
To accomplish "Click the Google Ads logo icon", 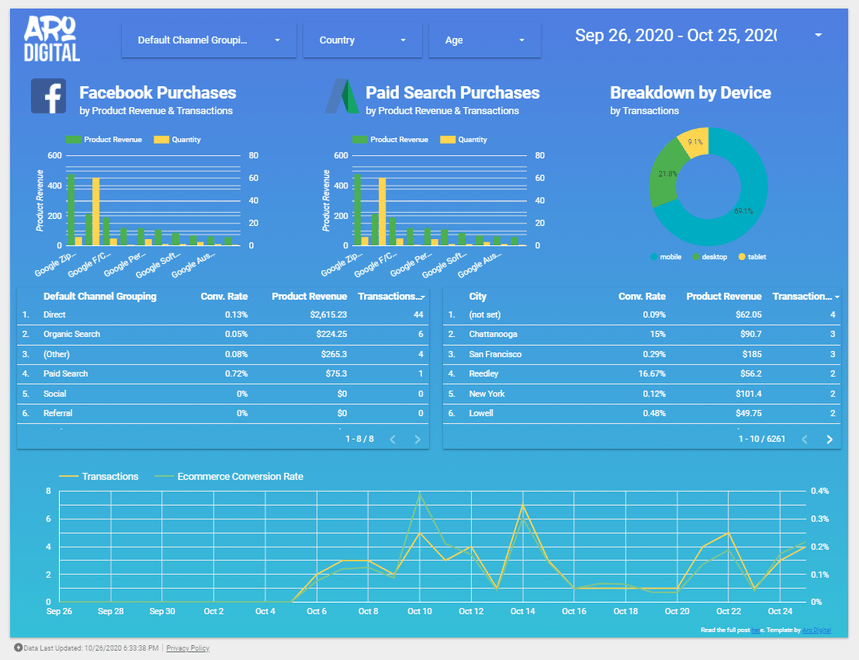I will click(341, 97).
